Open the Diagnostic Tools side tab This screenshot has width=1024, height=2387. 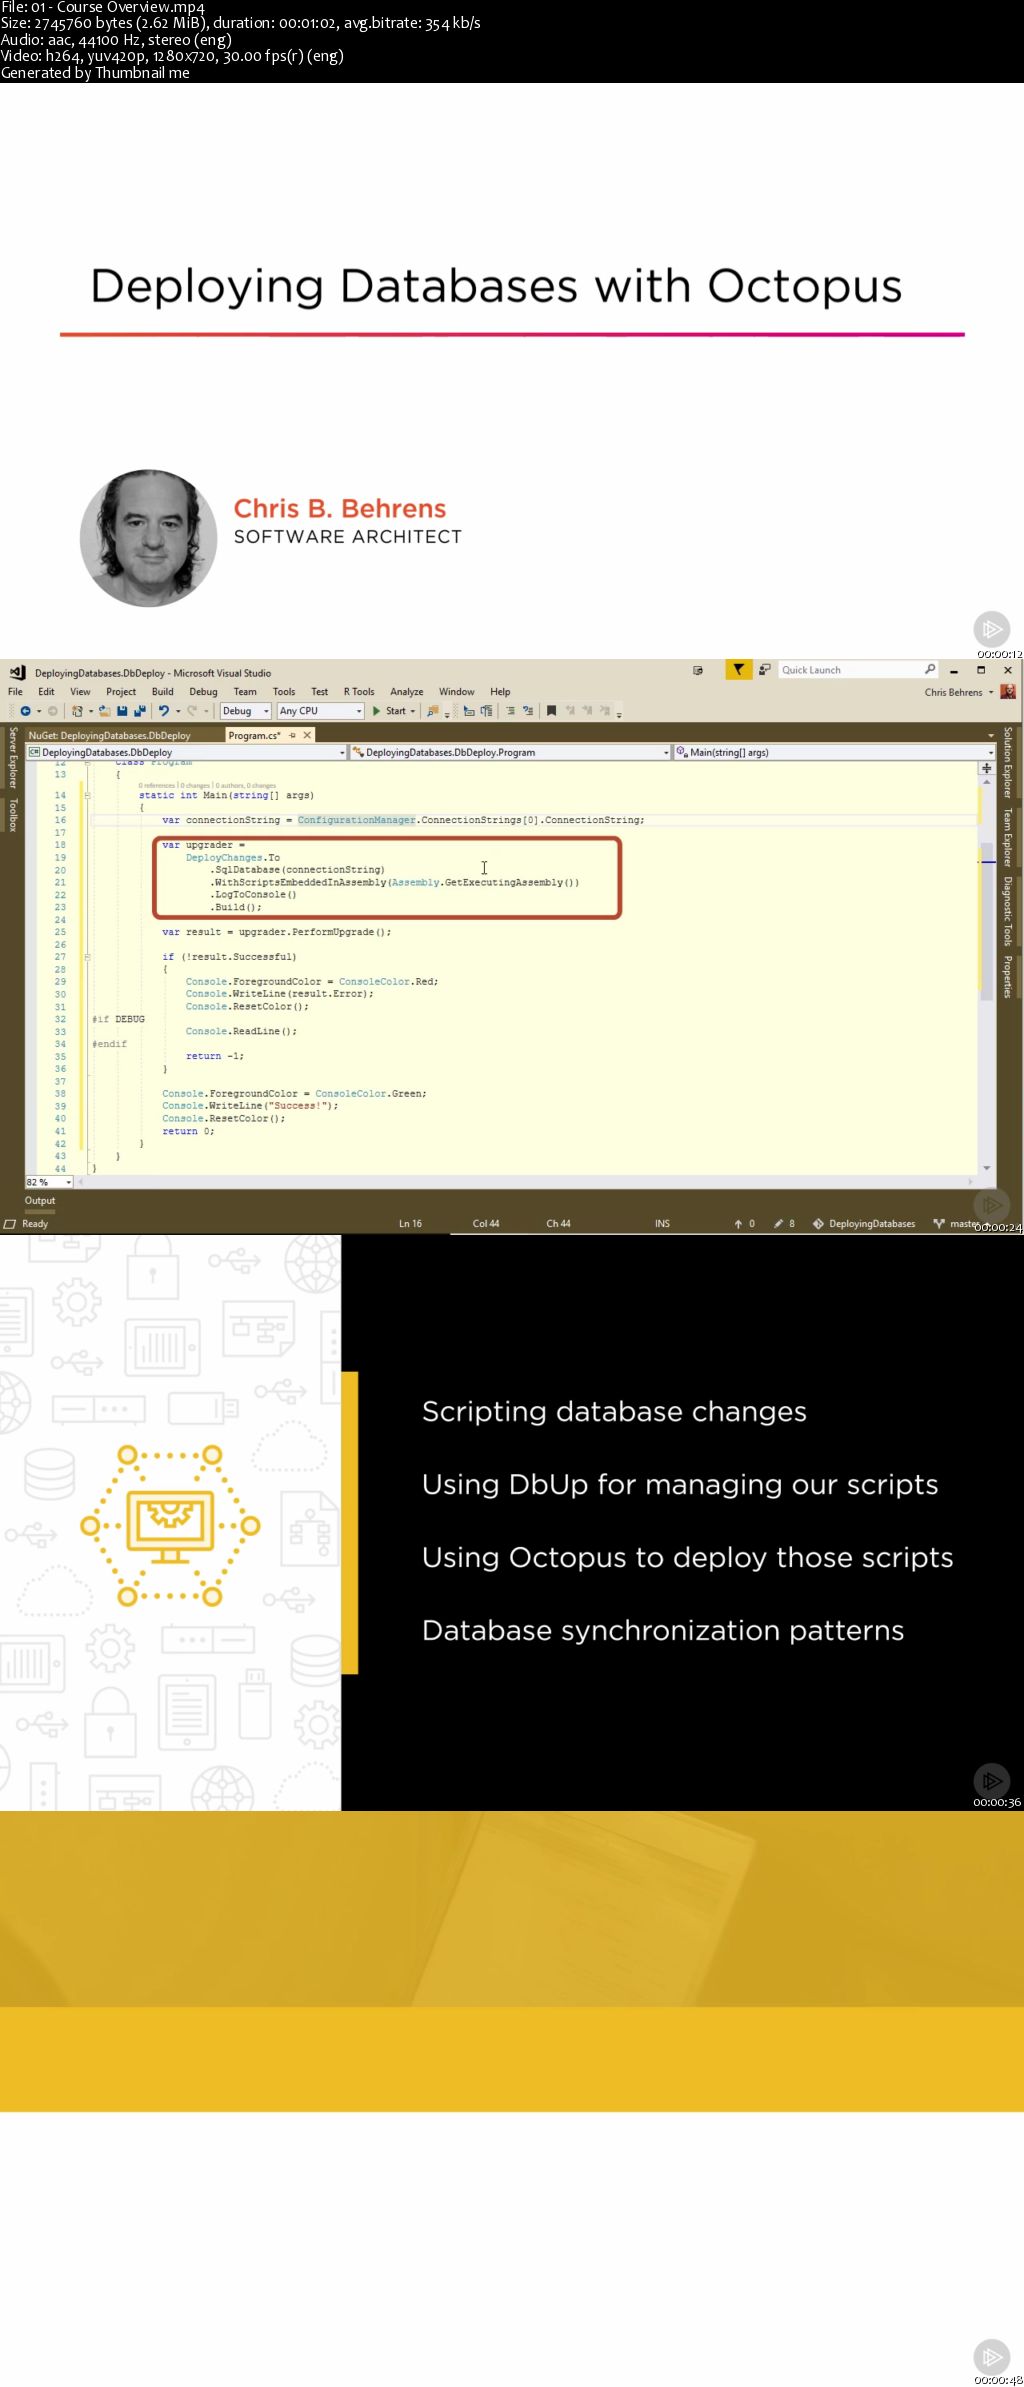[x=1008, y=911]
